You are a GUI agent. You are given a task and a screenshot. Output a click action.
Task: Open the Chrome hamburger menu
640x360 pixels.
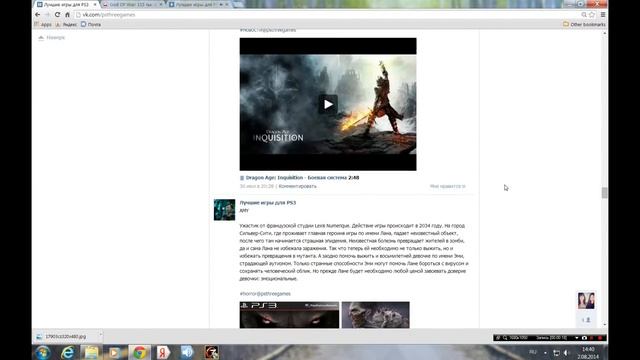(x=603, y=15)
